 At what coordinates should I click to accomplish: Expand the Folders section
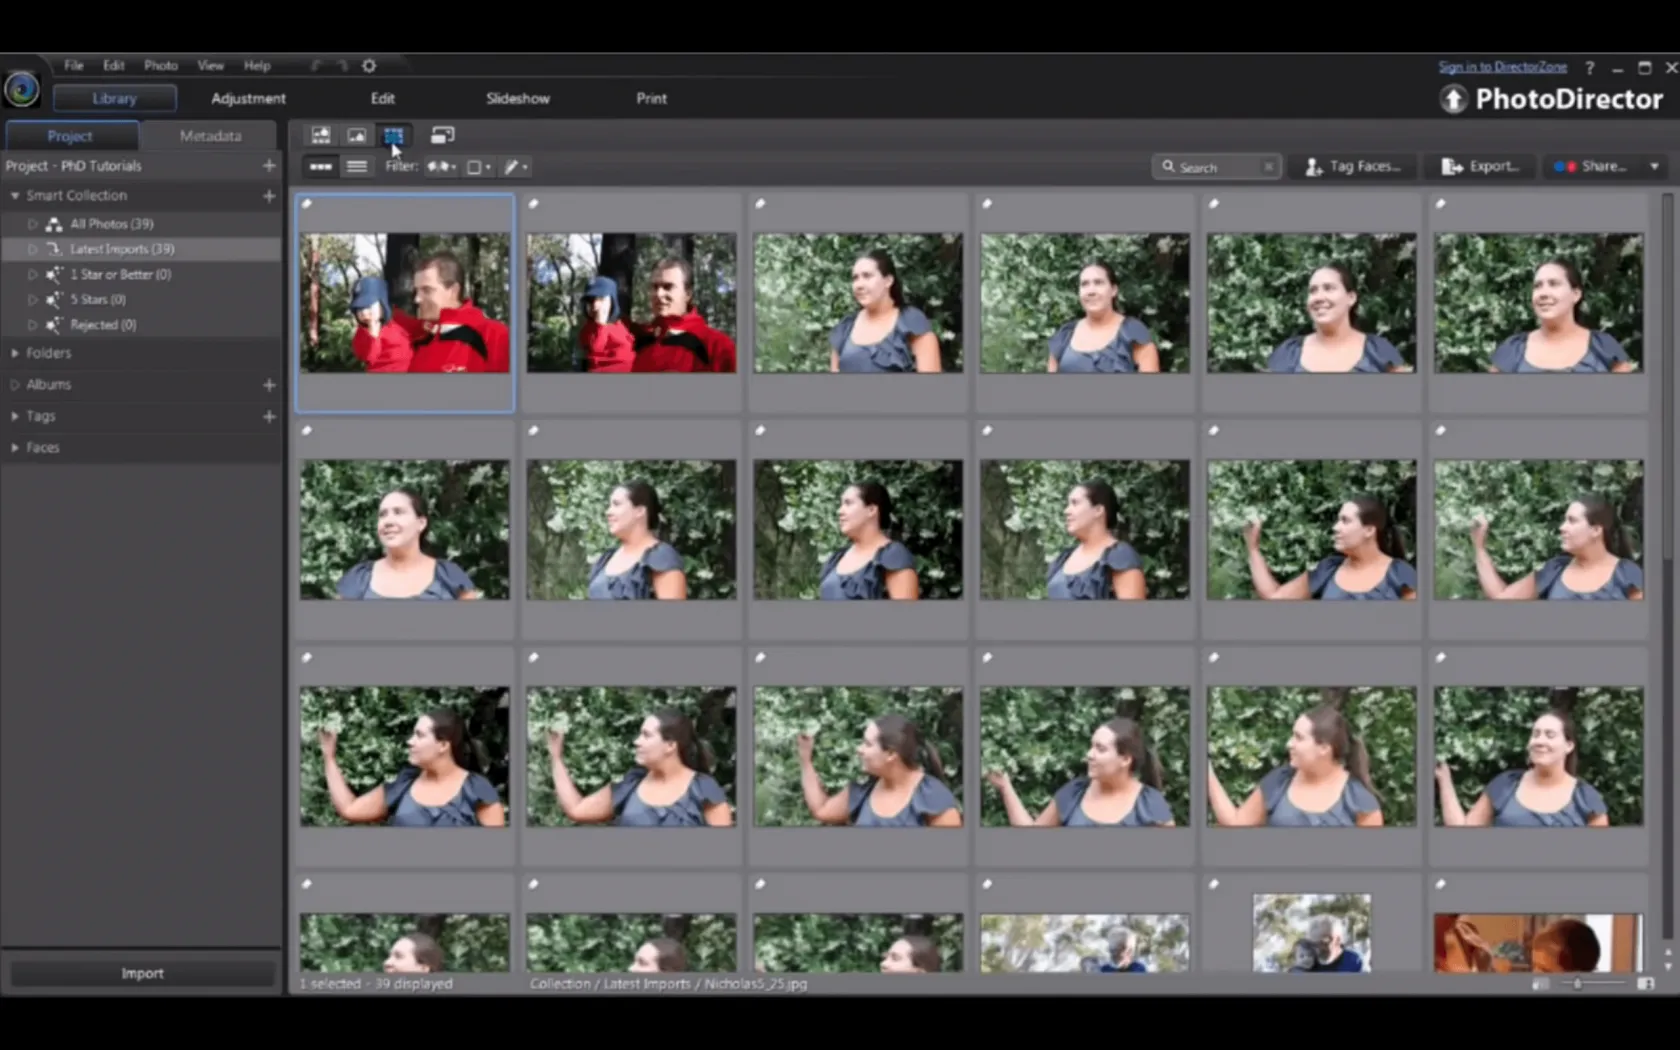(15, 353)
